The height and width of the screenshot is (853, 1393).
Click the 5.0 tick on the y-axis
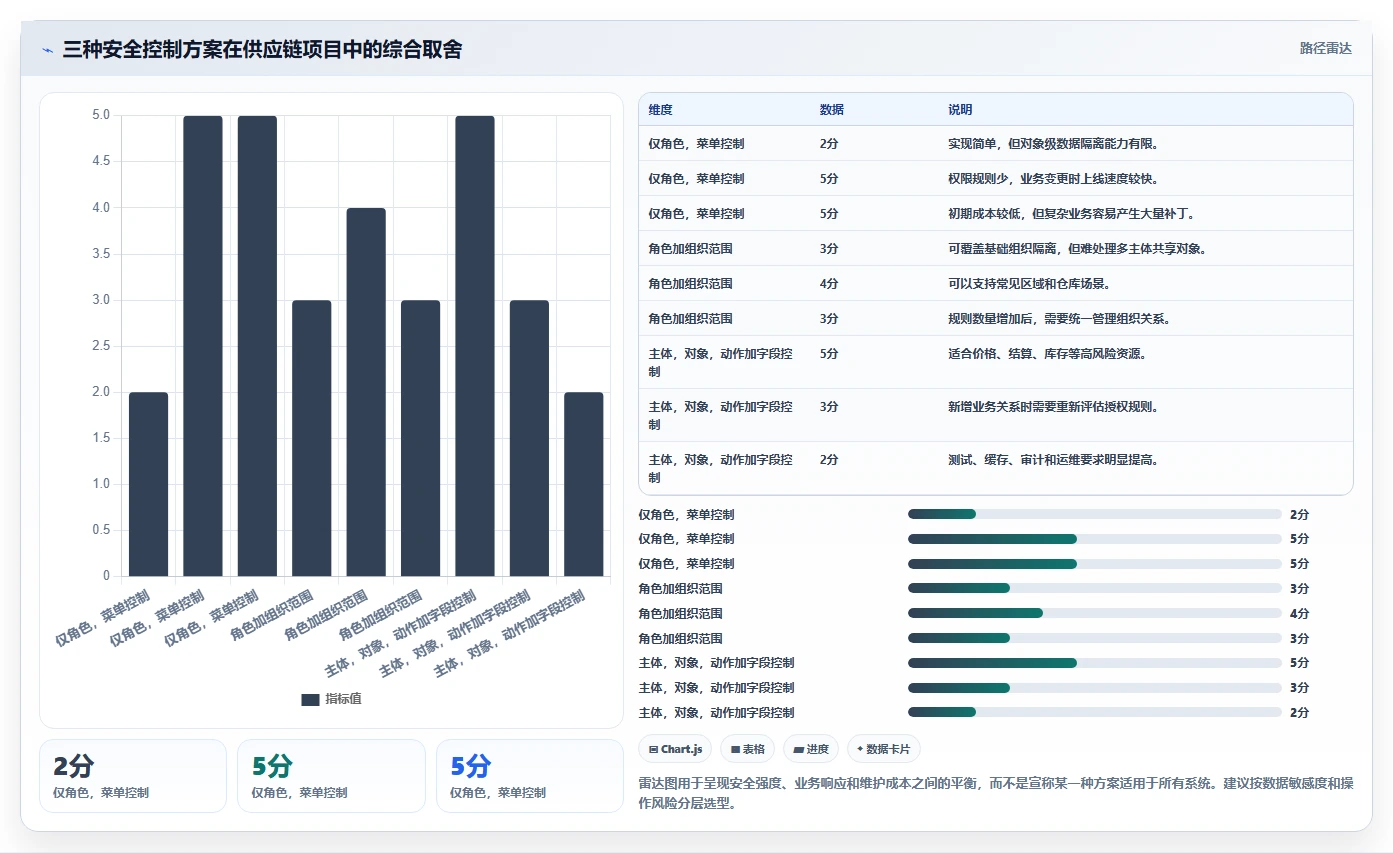[101, 115]
